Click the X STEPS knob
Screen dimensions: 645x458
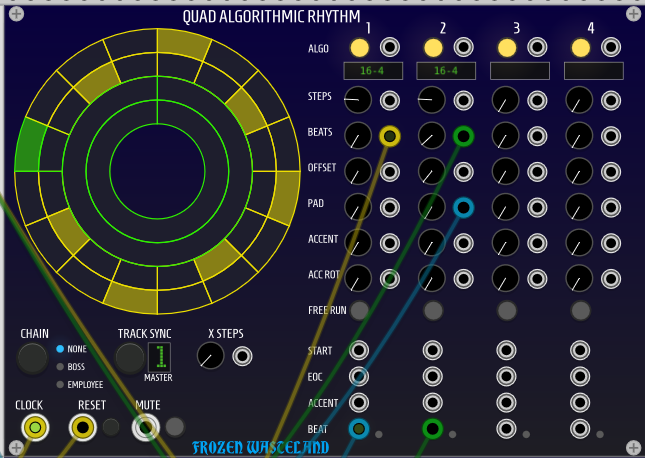pos(211,356)
